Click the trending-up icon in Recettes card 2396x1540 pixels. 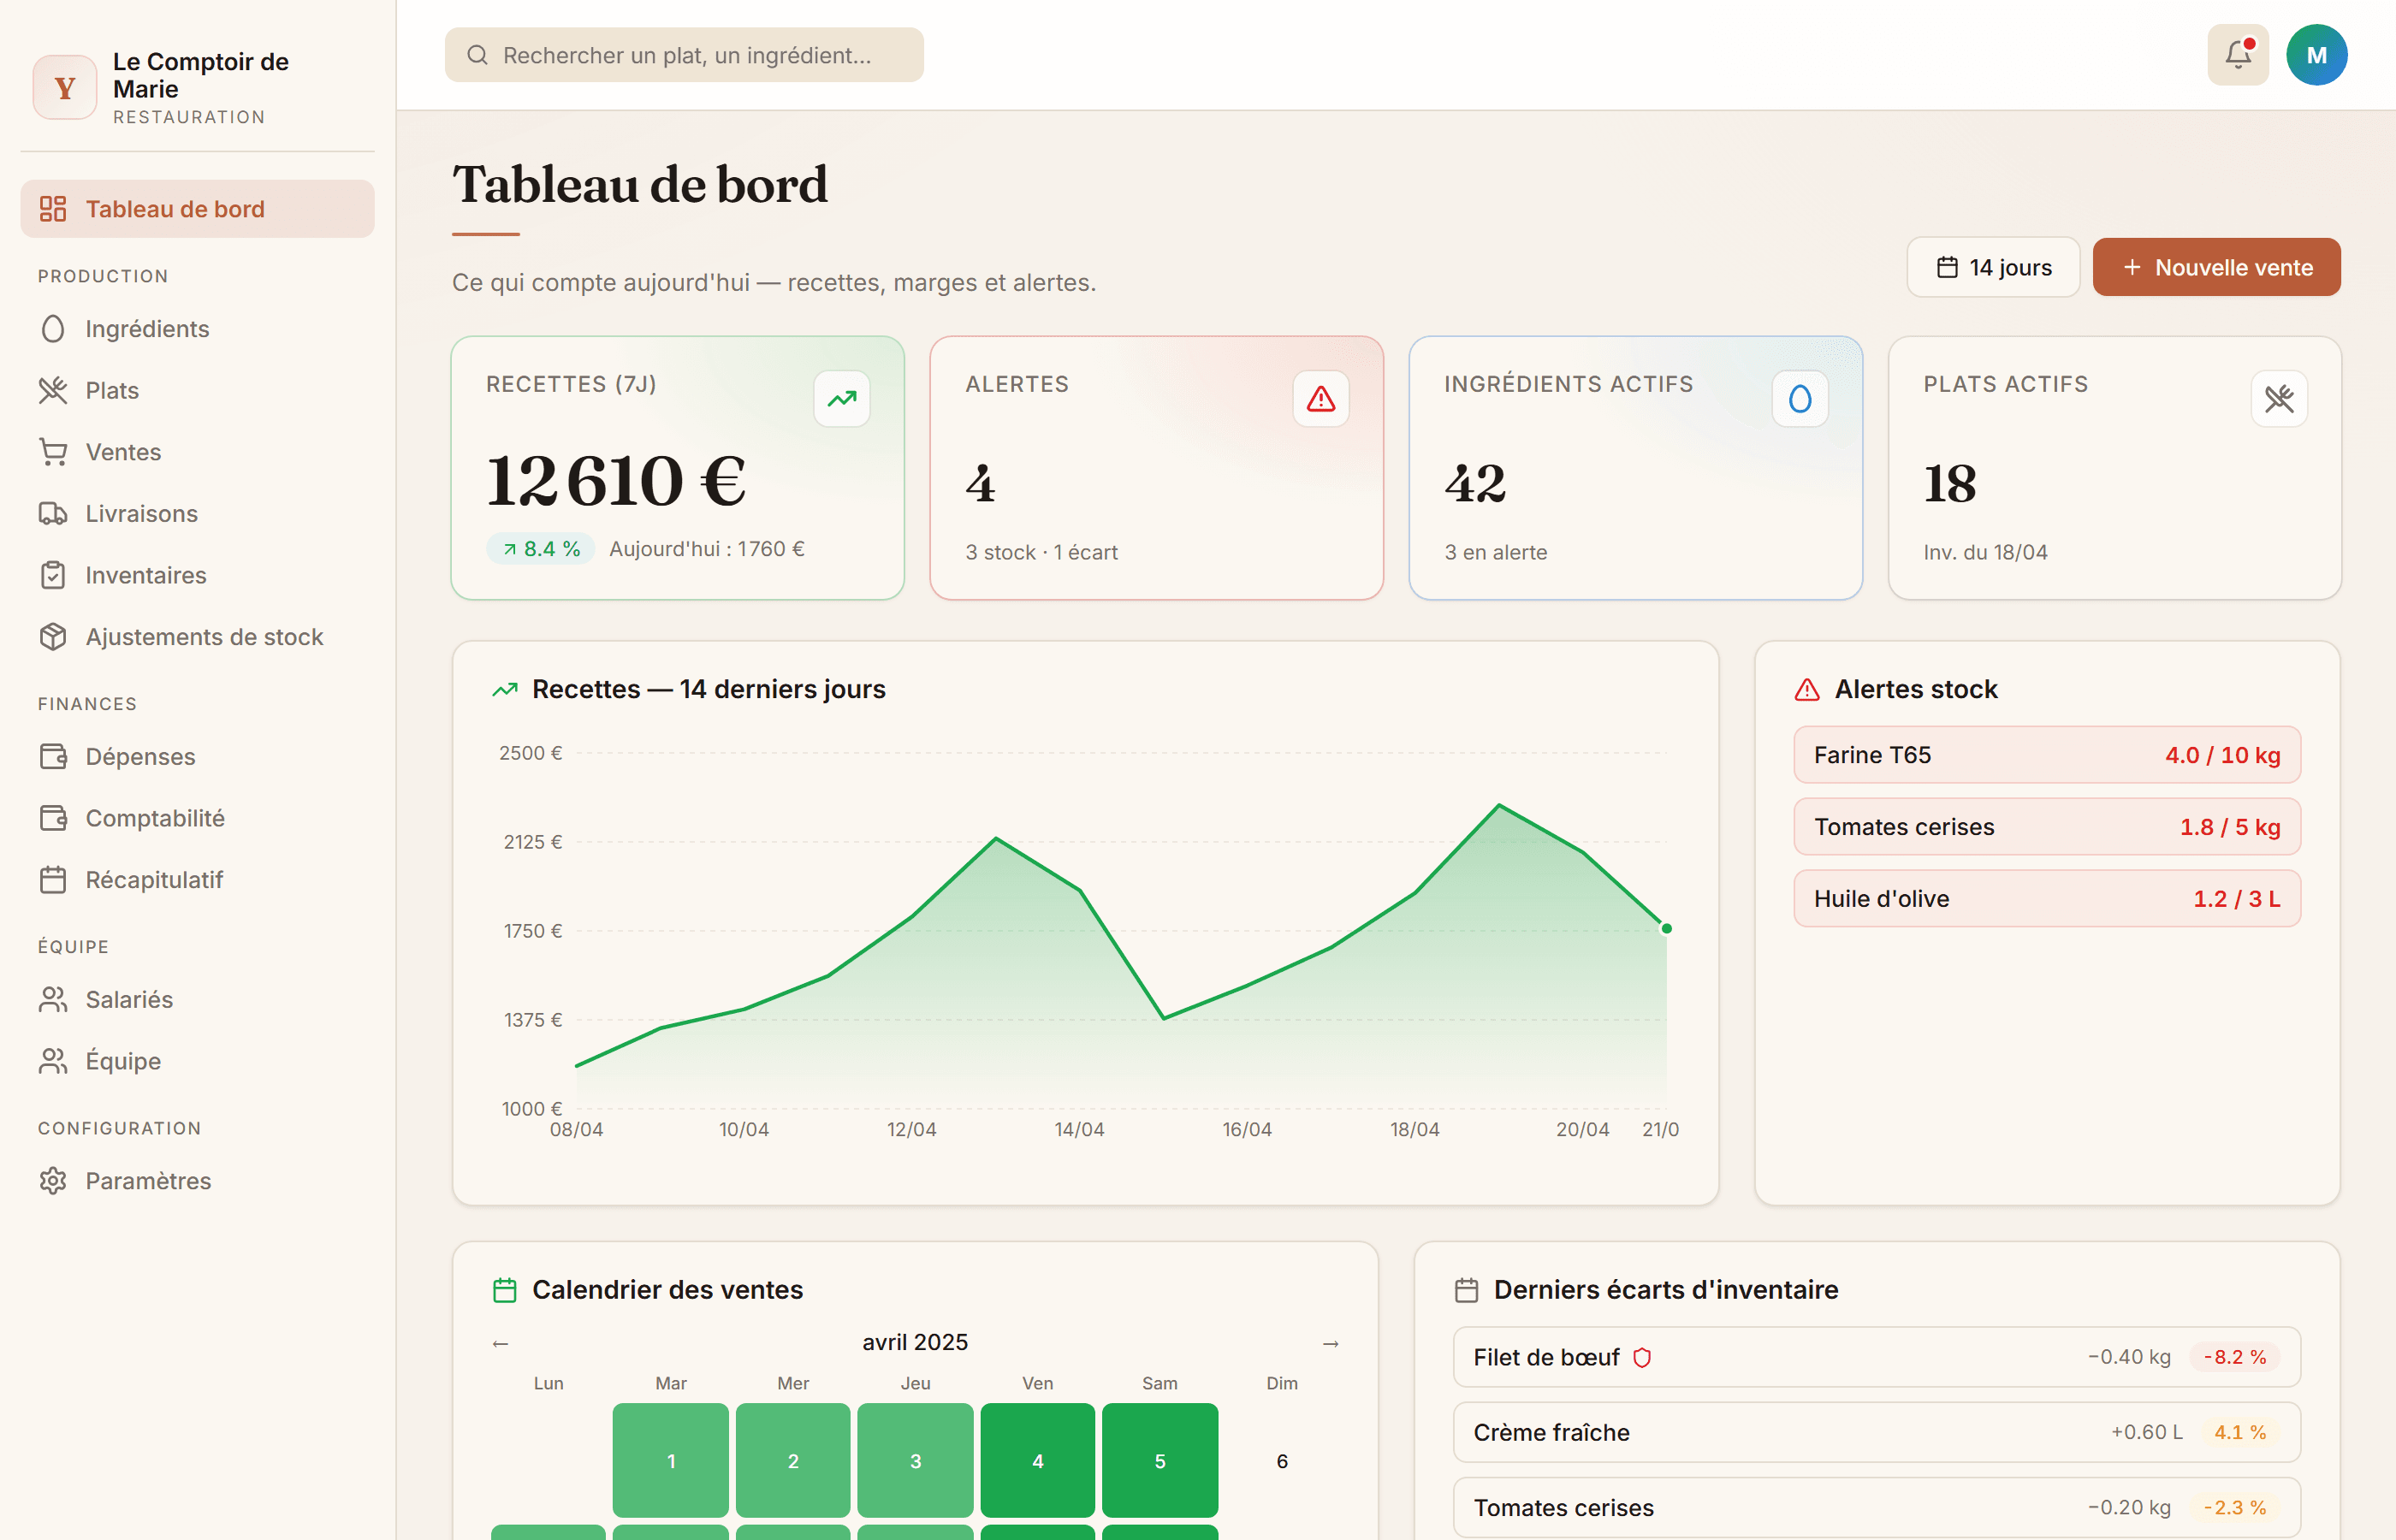[x=841, y=399]
